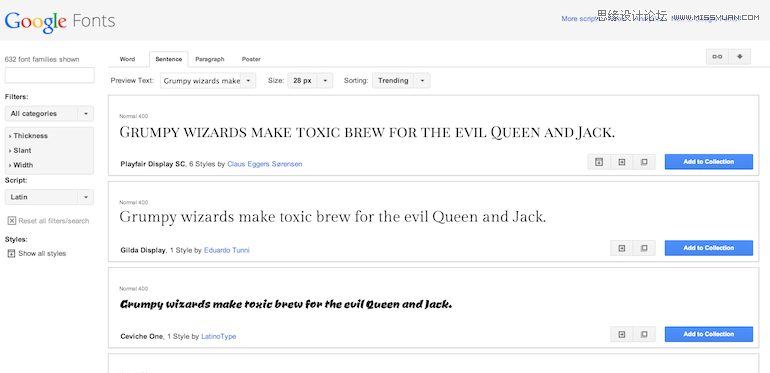Open the Preview Text dropdown arrow
Screen dimensions: 770x373
[x=248, y=81]
